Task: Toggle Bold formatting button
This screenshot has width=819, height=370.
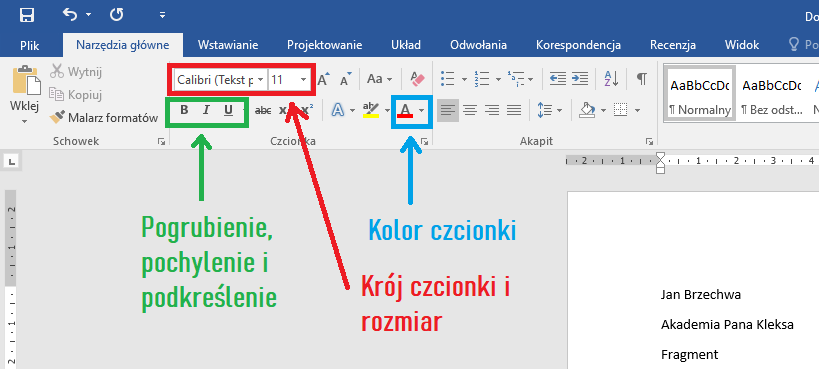Action: click(184, 110)
